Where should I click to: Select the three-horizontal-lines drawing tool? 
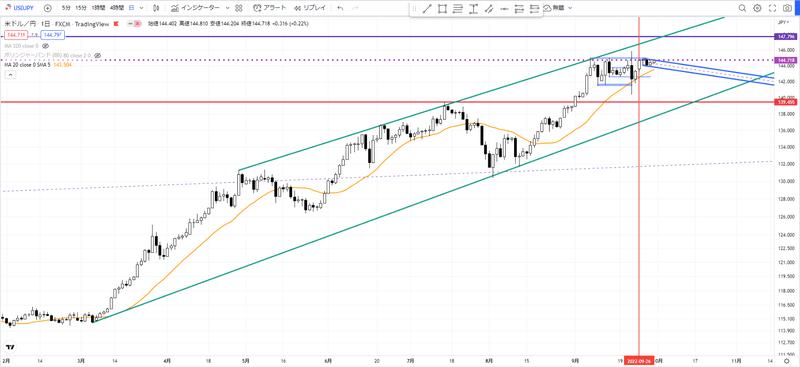tap(458, 8)
